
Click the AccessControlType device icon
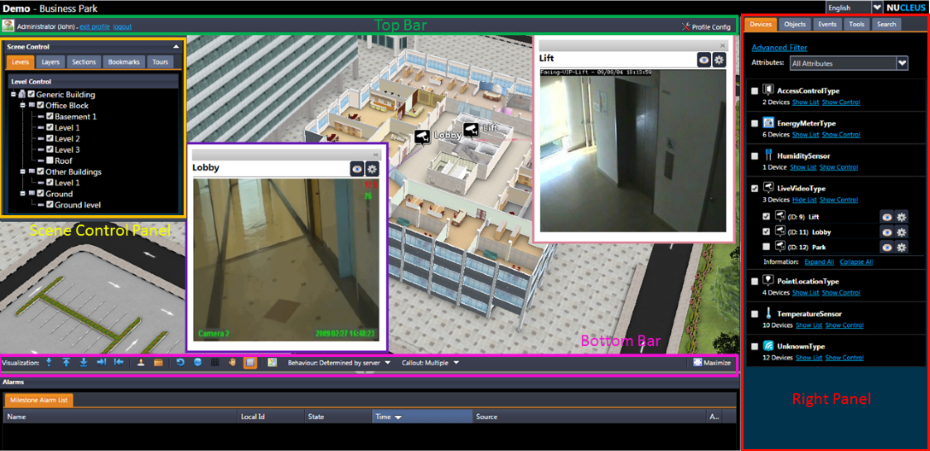tap(768, 90)
